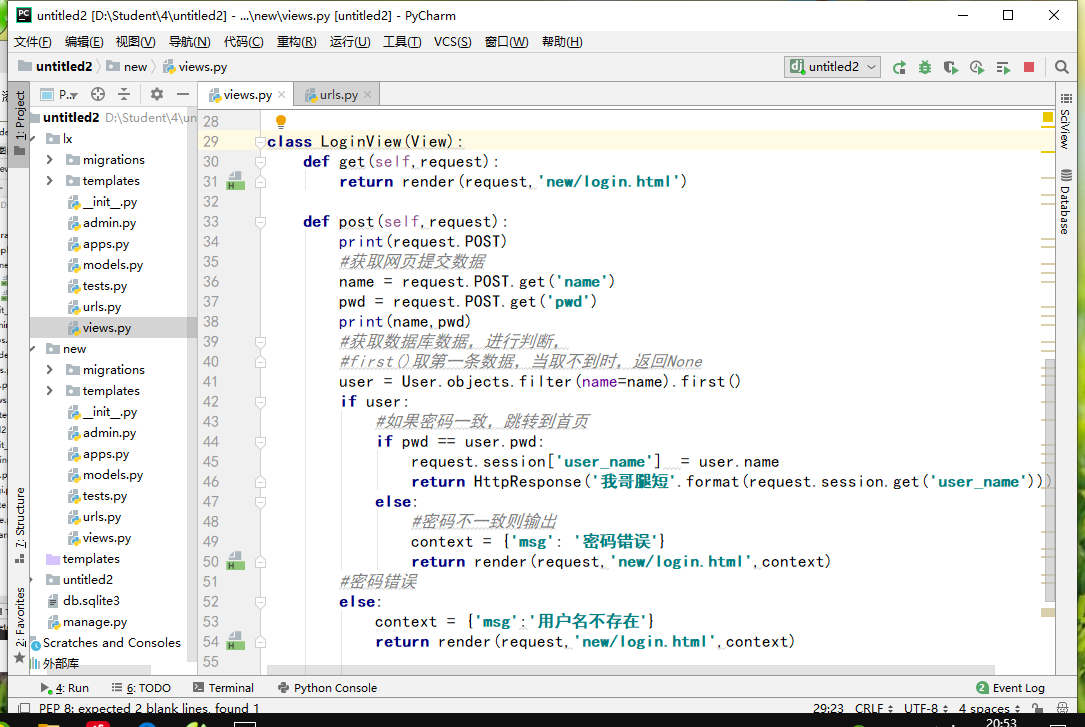Click the yellow lightbulb intention icon

281,122
